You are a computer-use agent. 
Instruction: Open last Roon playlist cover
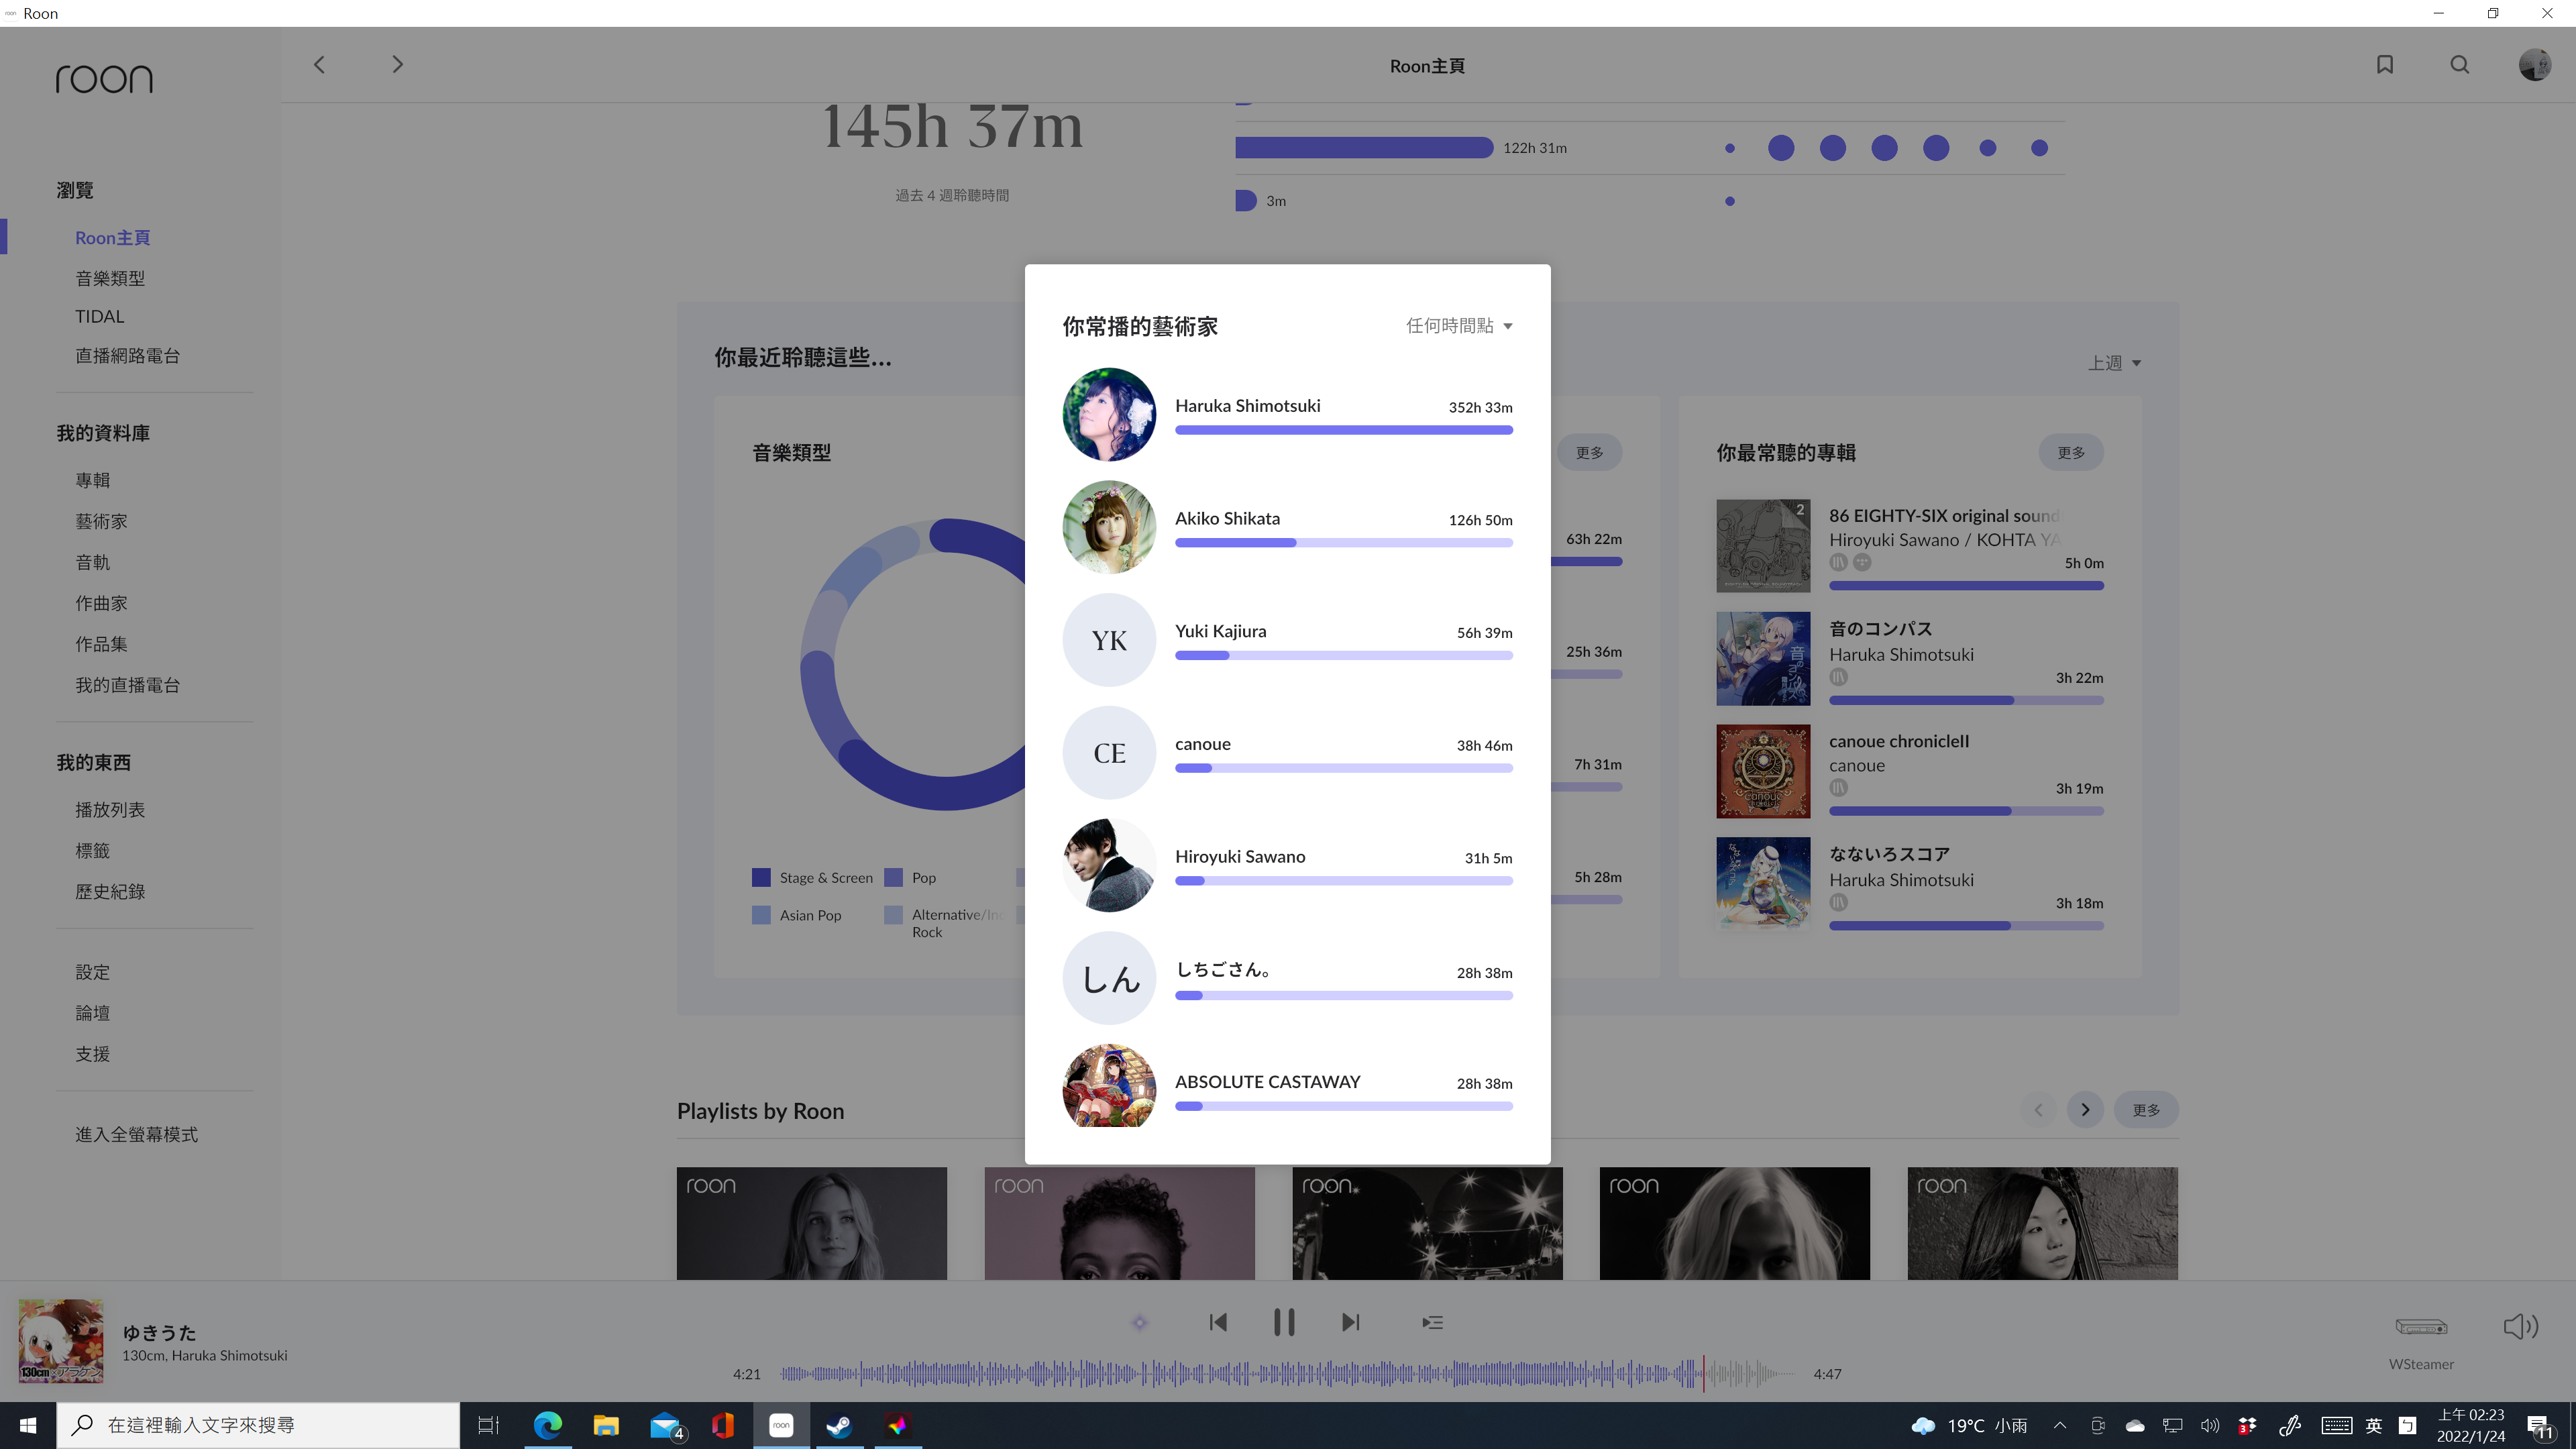[x=2042, y=1223]
